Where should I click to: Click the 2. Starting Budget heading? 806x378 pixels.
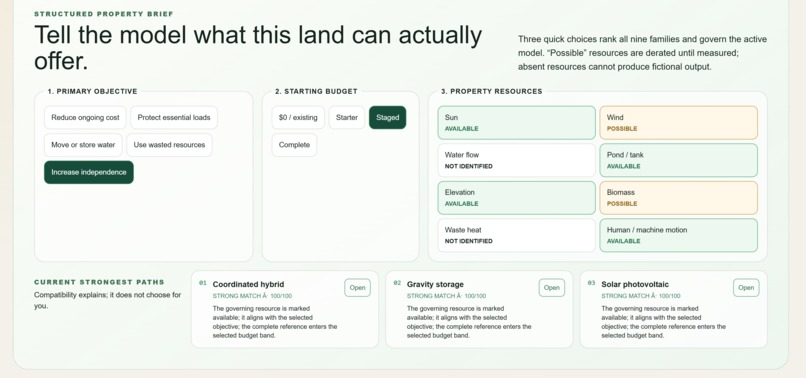316,92
